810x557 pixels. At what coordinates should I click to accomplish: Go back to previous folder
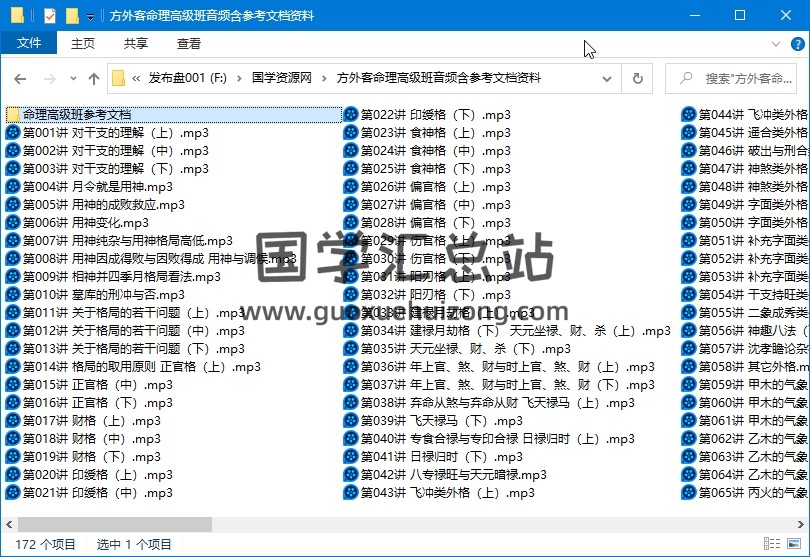click(20, 79)
